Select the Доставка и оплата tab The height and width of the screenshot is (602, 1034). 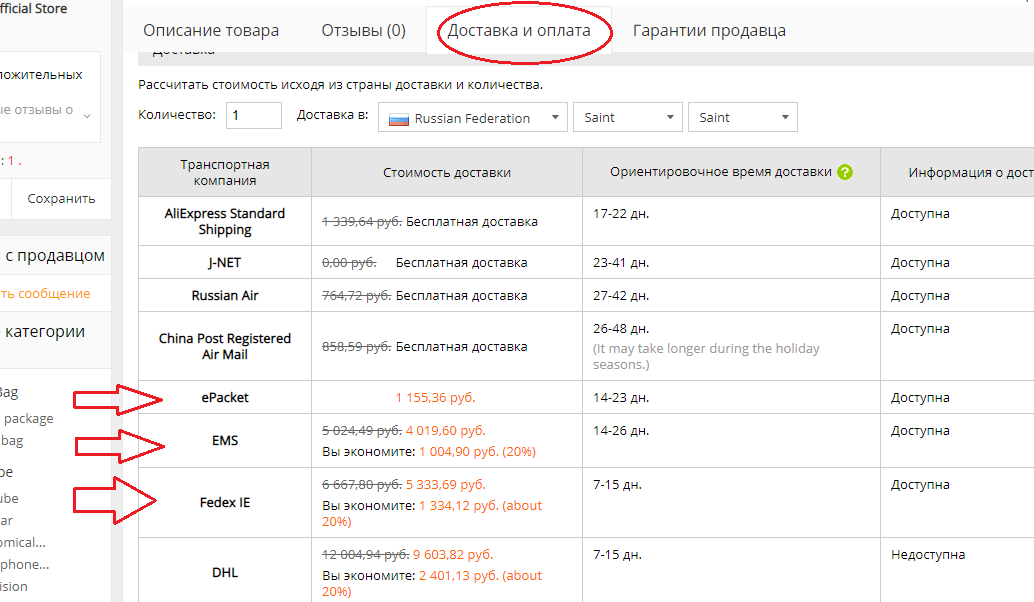519,30
